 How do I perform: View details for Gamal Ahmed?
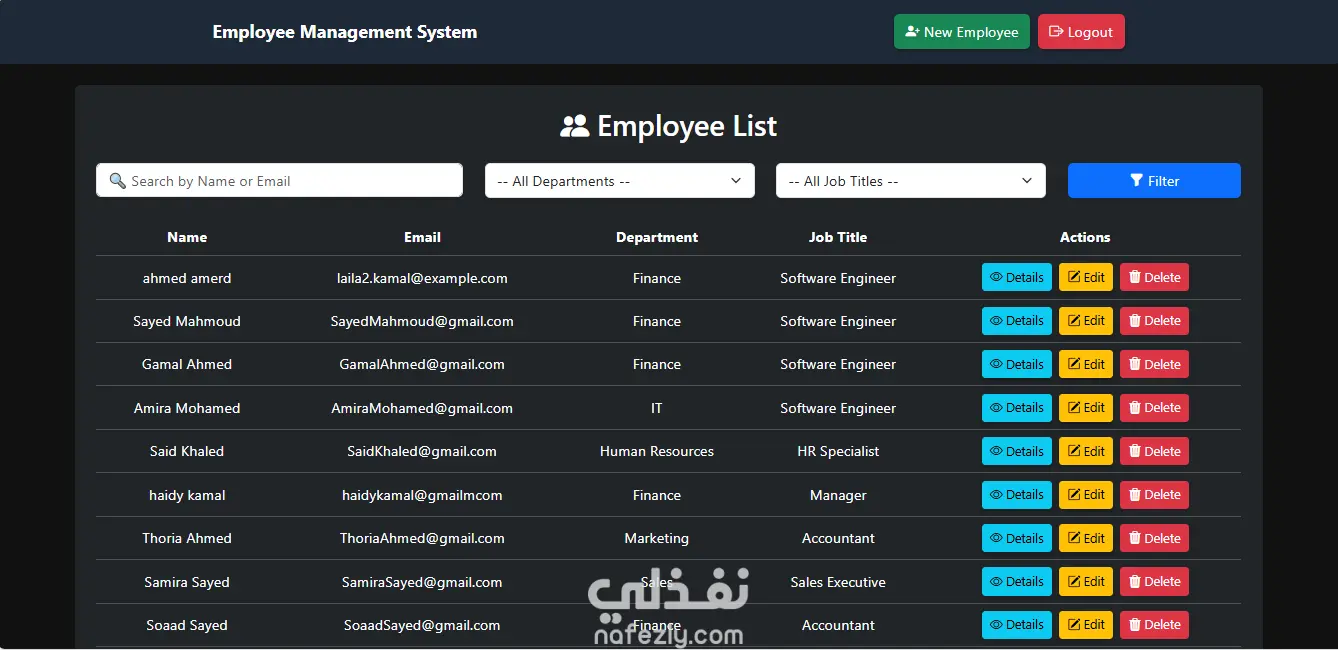(x=1017, y=364)
